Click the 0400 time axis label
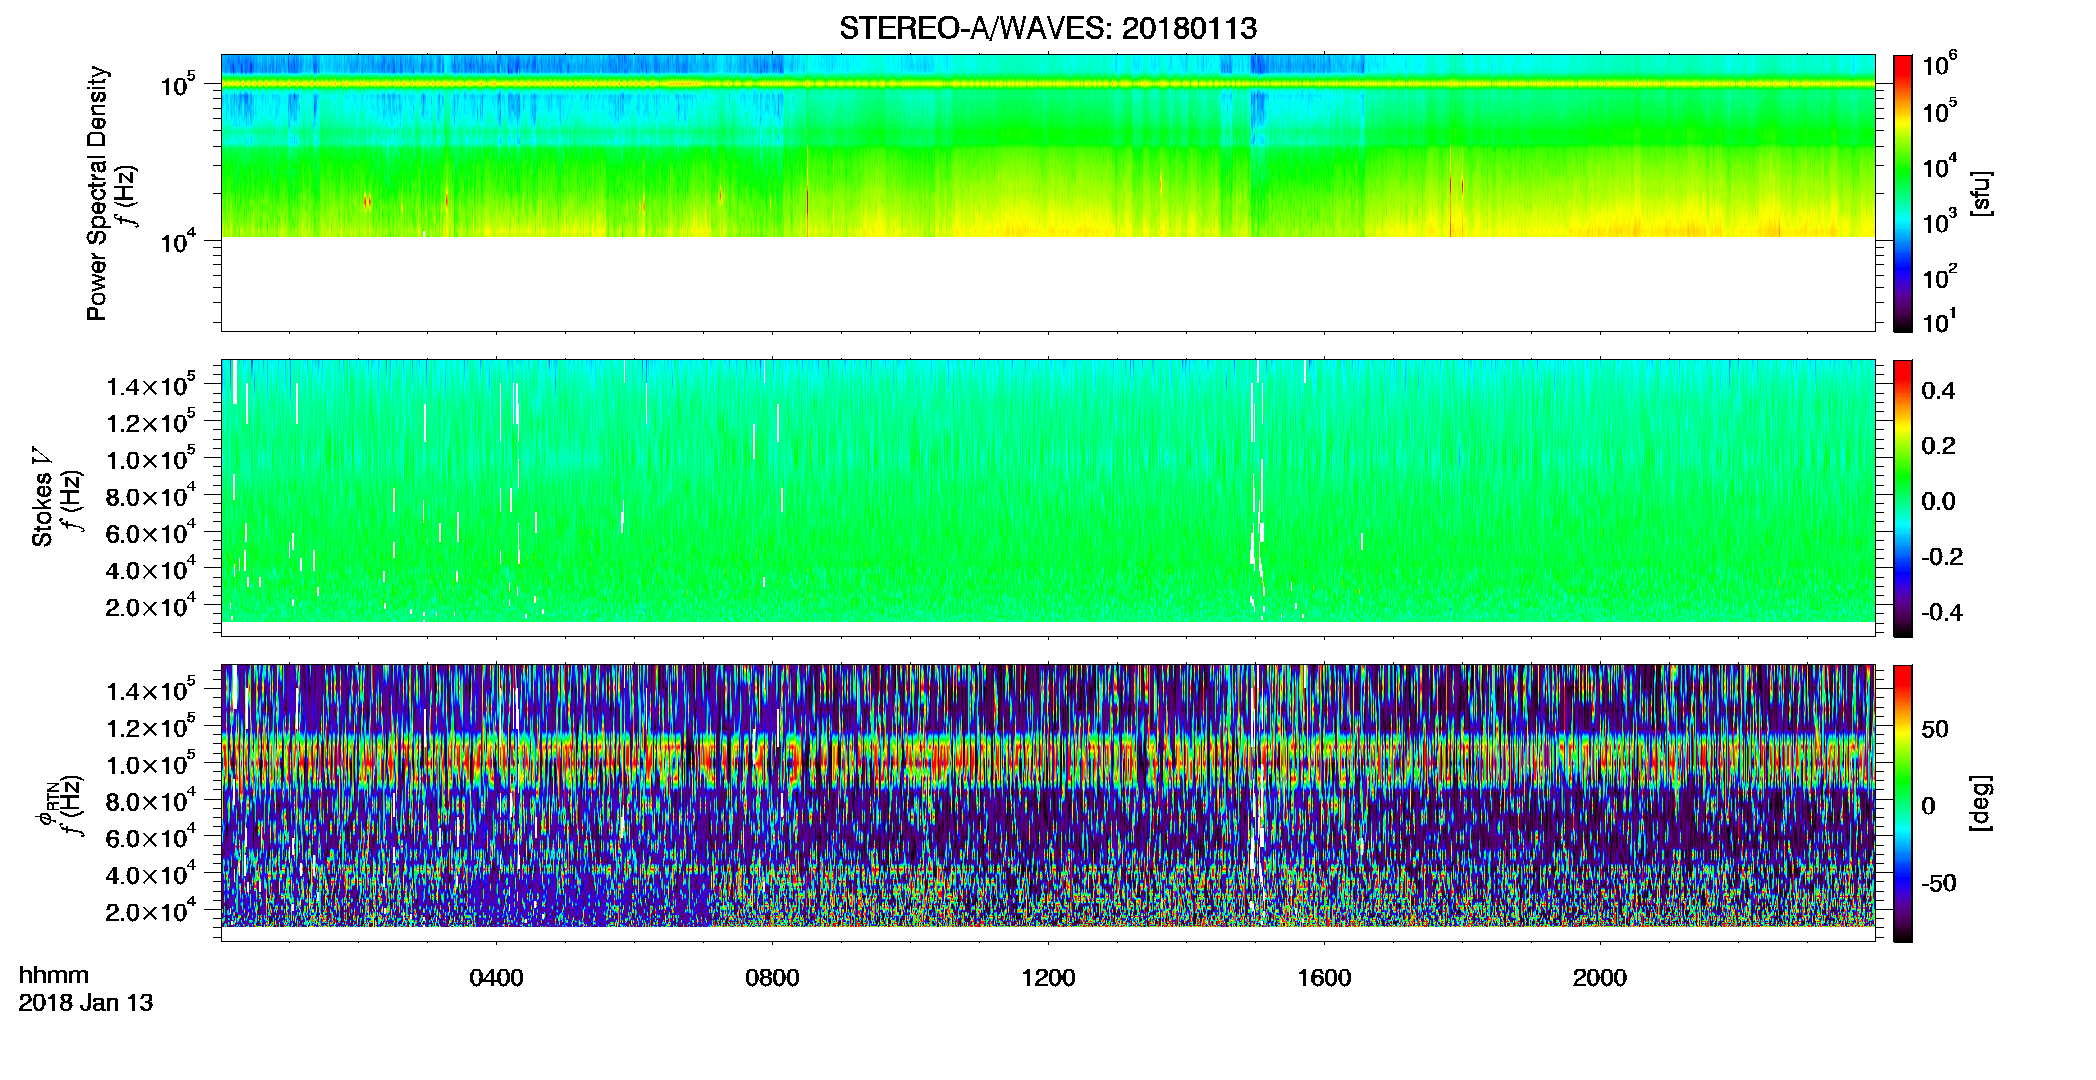2096x1080 pixels. point(496,978)
